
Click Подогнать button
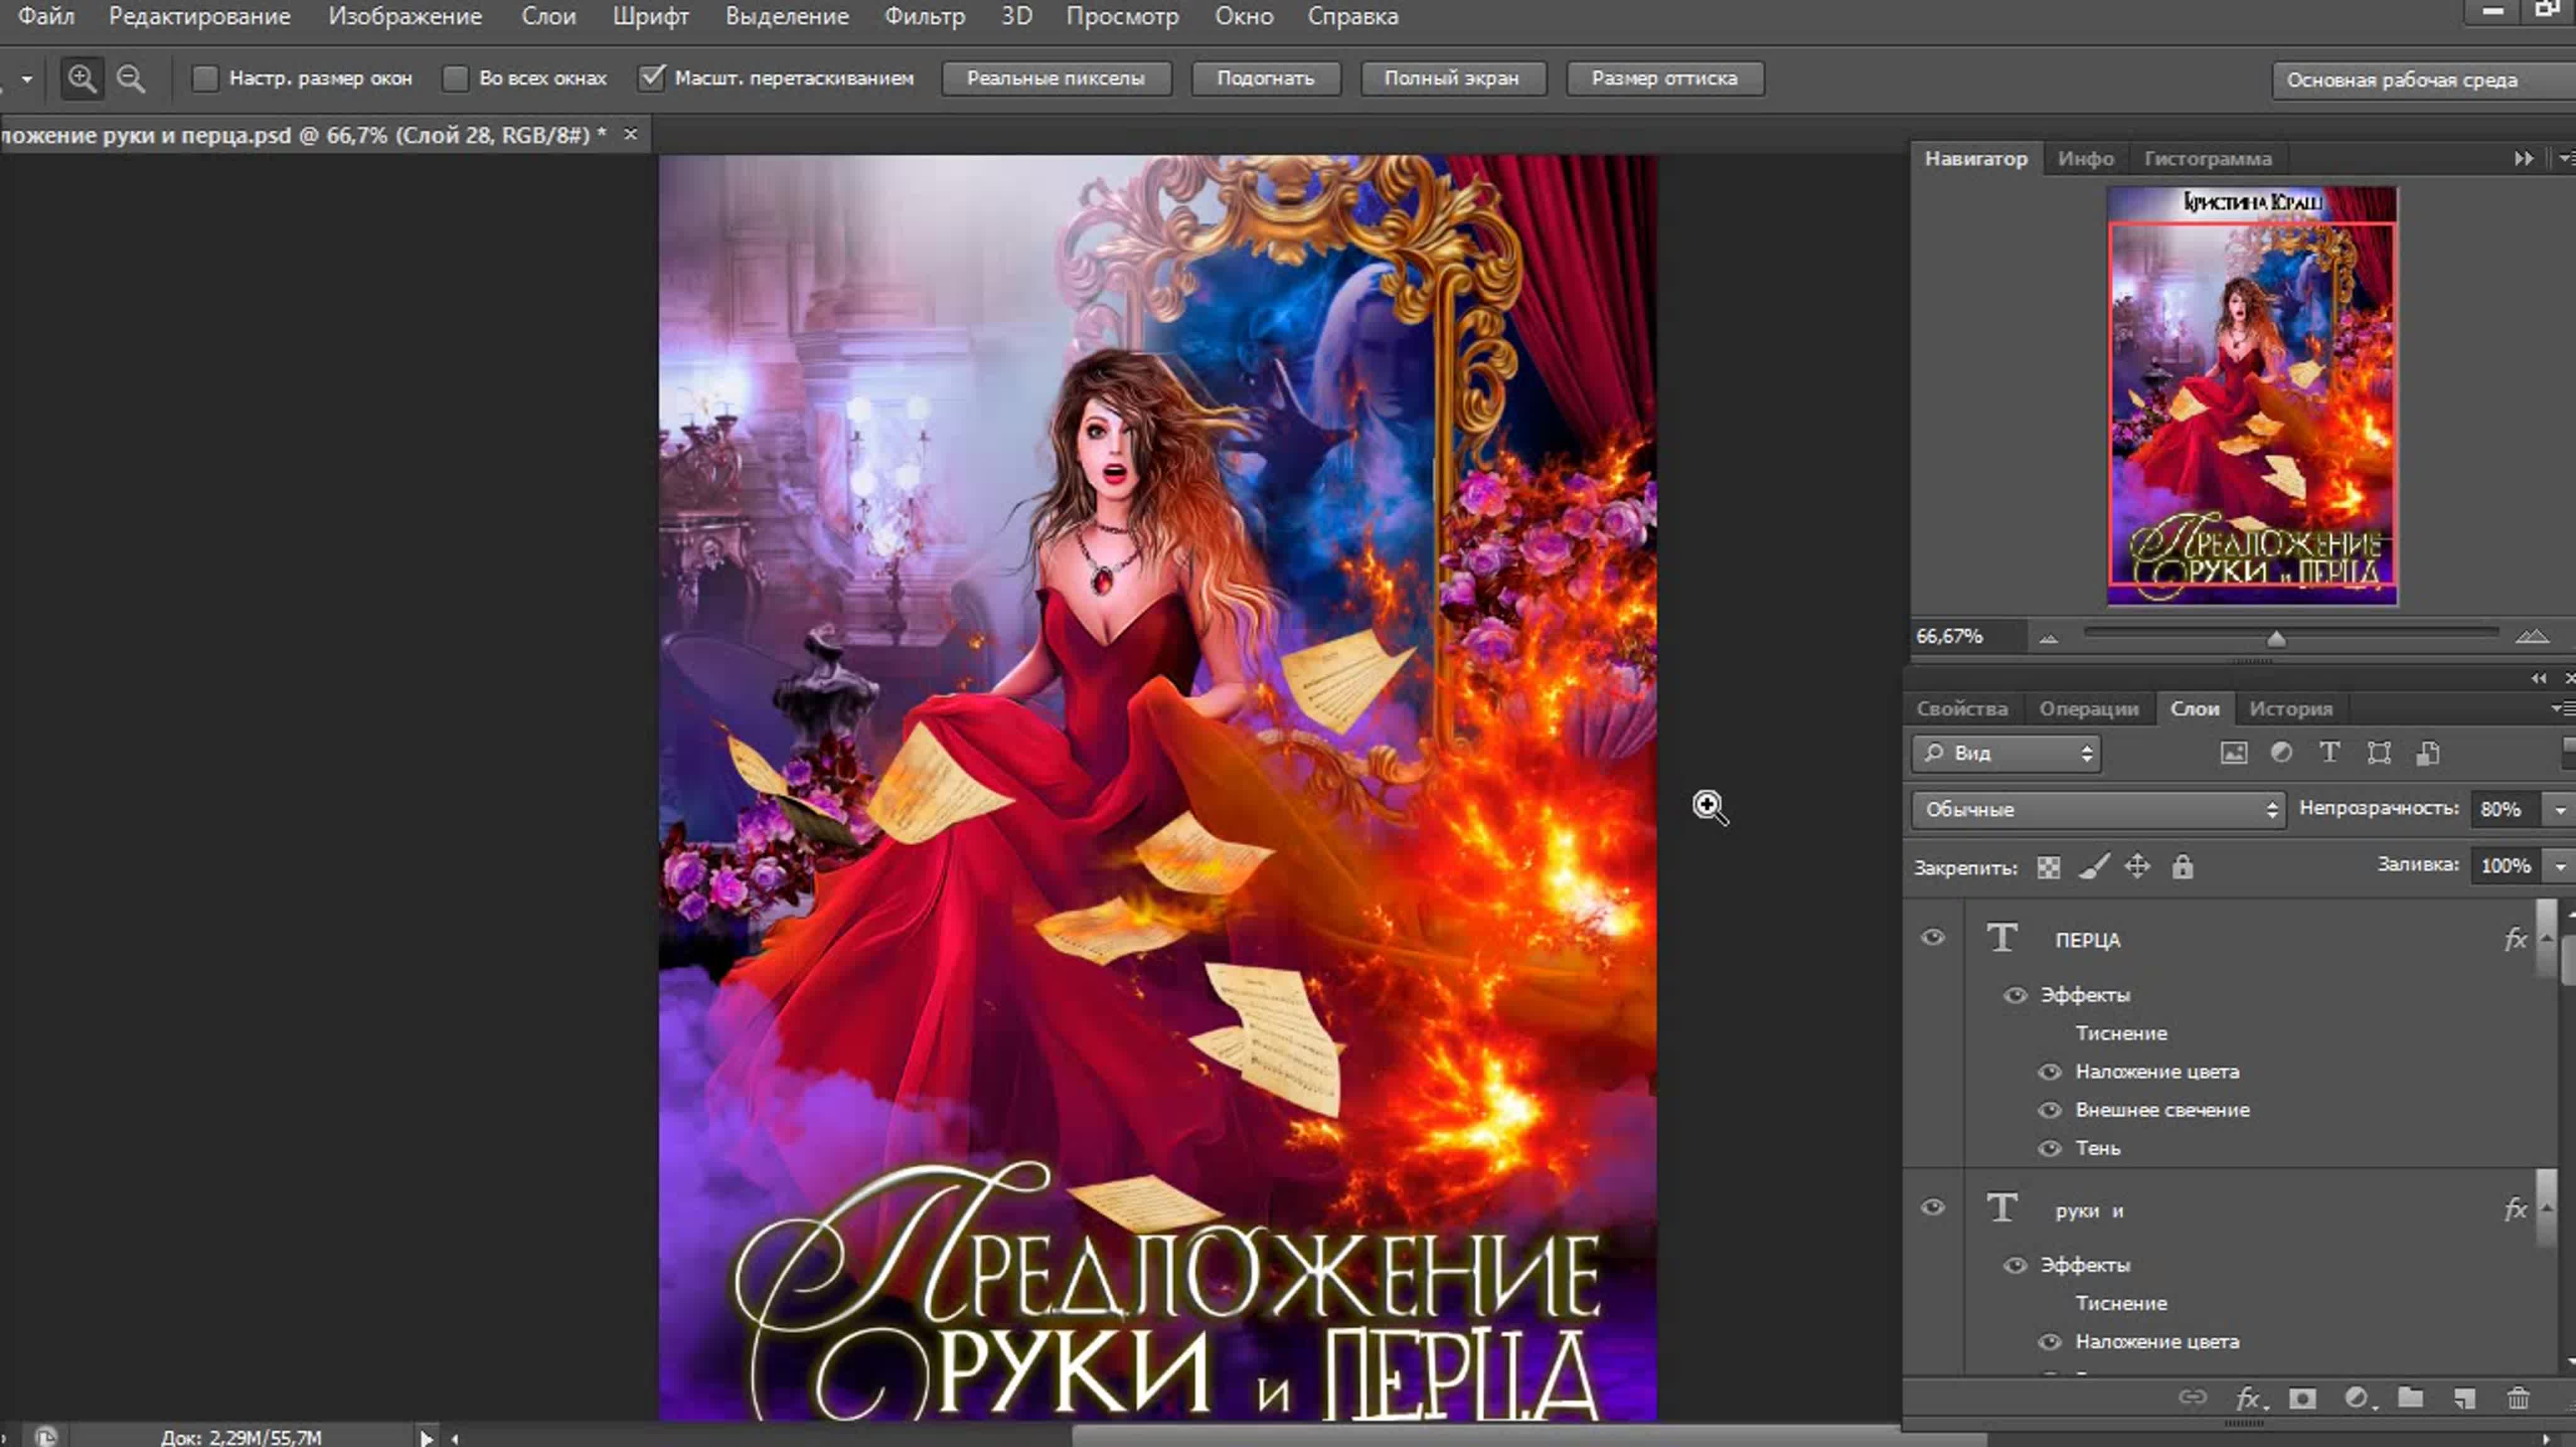coord(1265,78)
